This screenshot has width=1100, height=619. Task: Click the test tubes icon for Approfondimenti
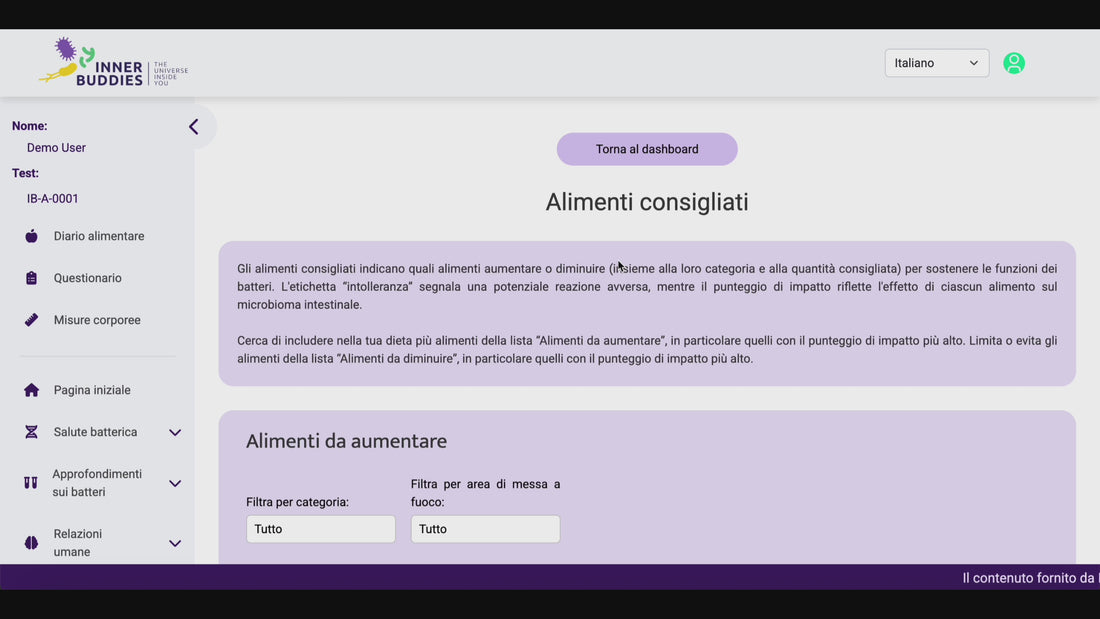31,483
